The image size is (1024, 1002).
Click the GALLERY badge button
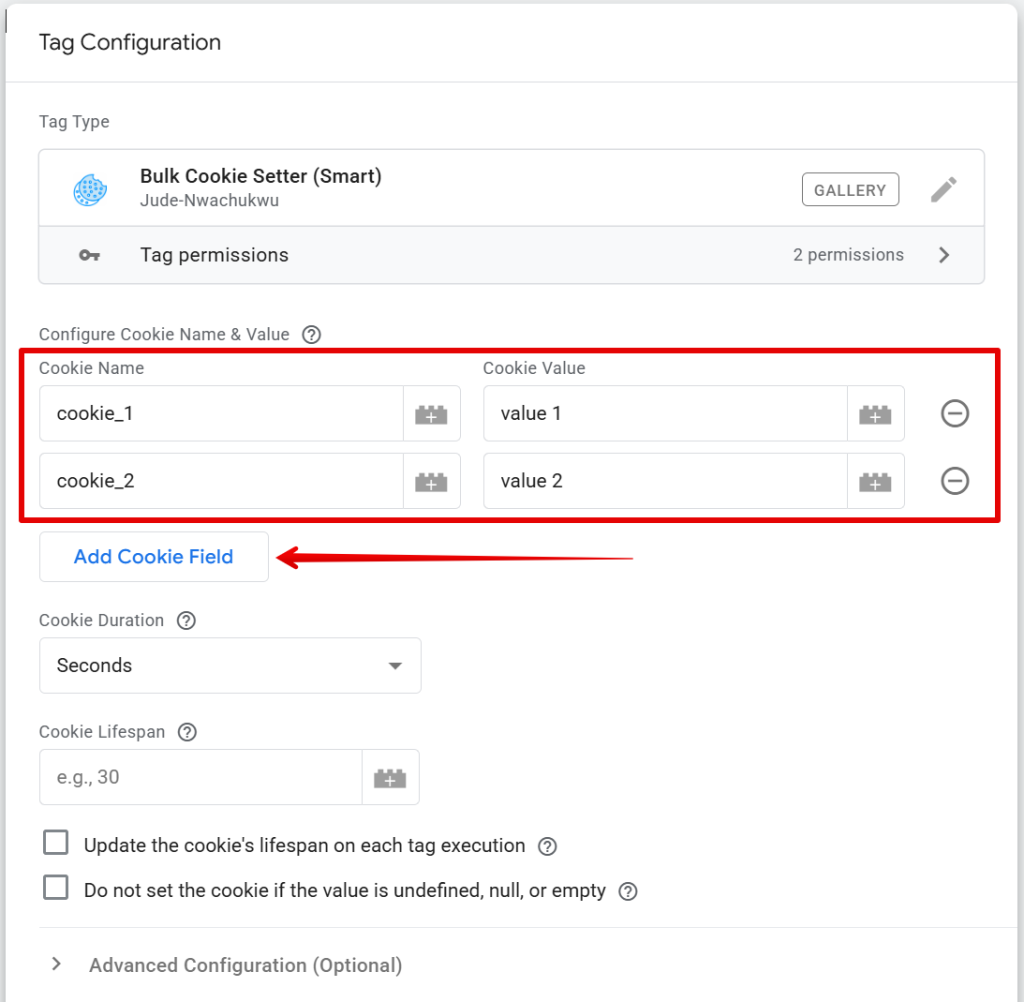click(849, 190)
